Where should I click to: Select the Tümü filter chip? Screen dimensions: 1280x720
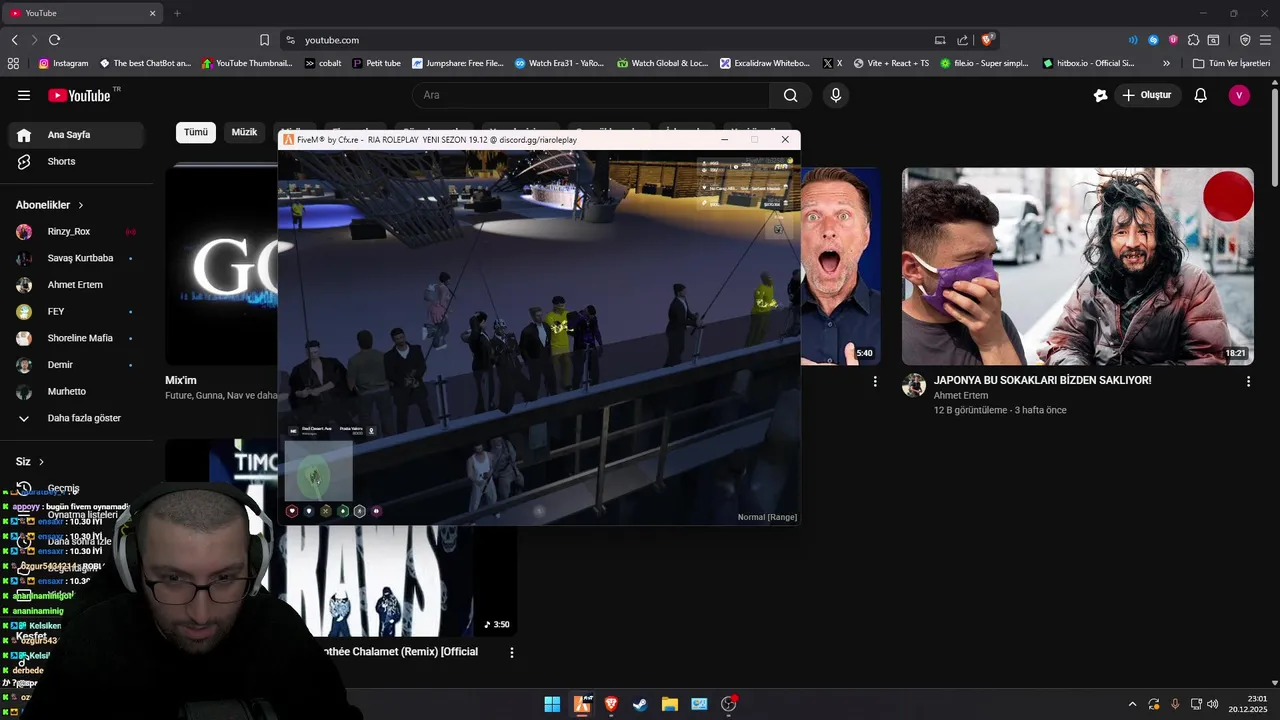(196, 132)
